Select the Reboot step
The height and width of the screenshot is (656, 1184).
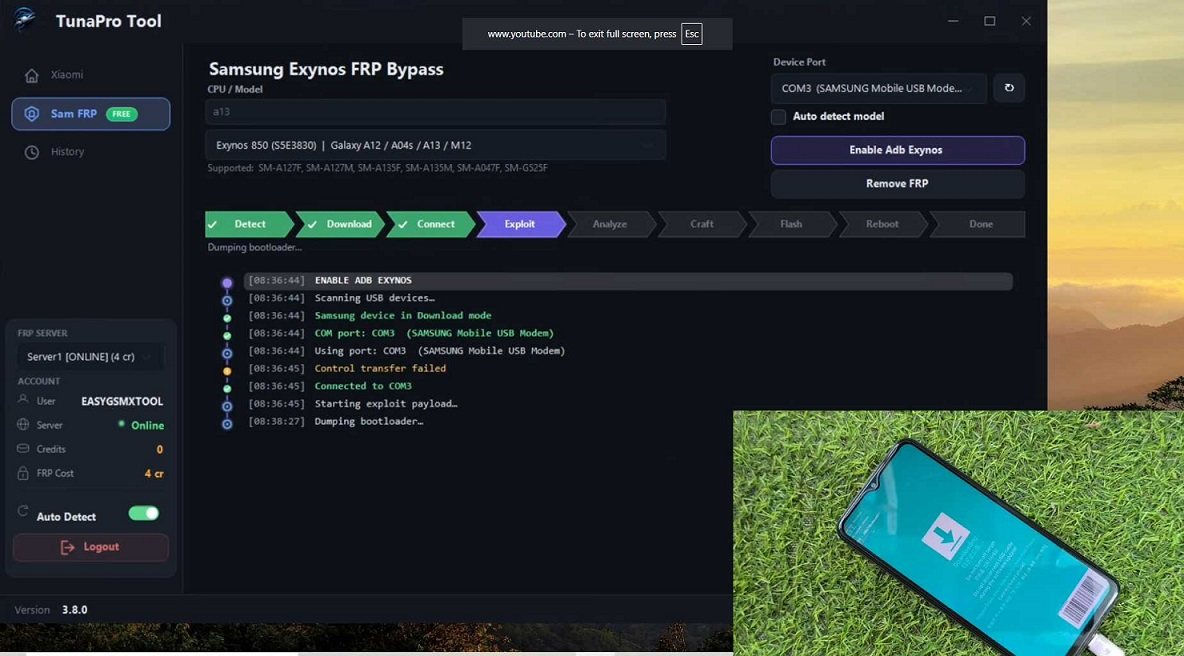(x=882, y=224)
